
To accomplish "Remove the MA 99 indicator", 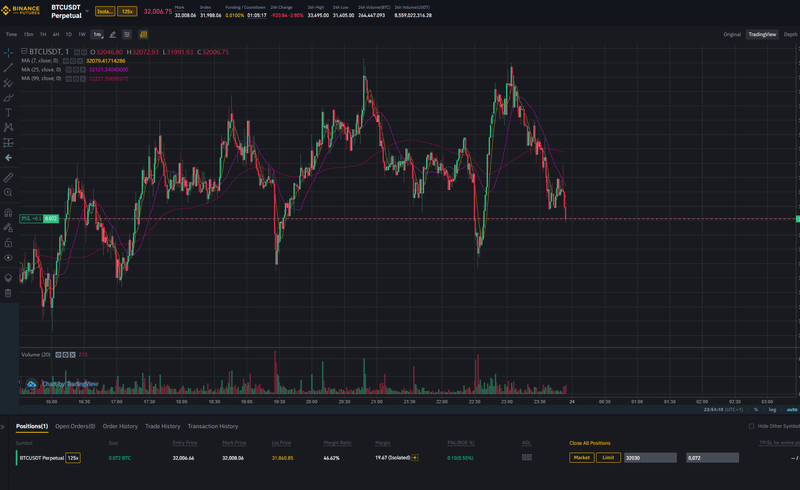I will tap(83, 79).
